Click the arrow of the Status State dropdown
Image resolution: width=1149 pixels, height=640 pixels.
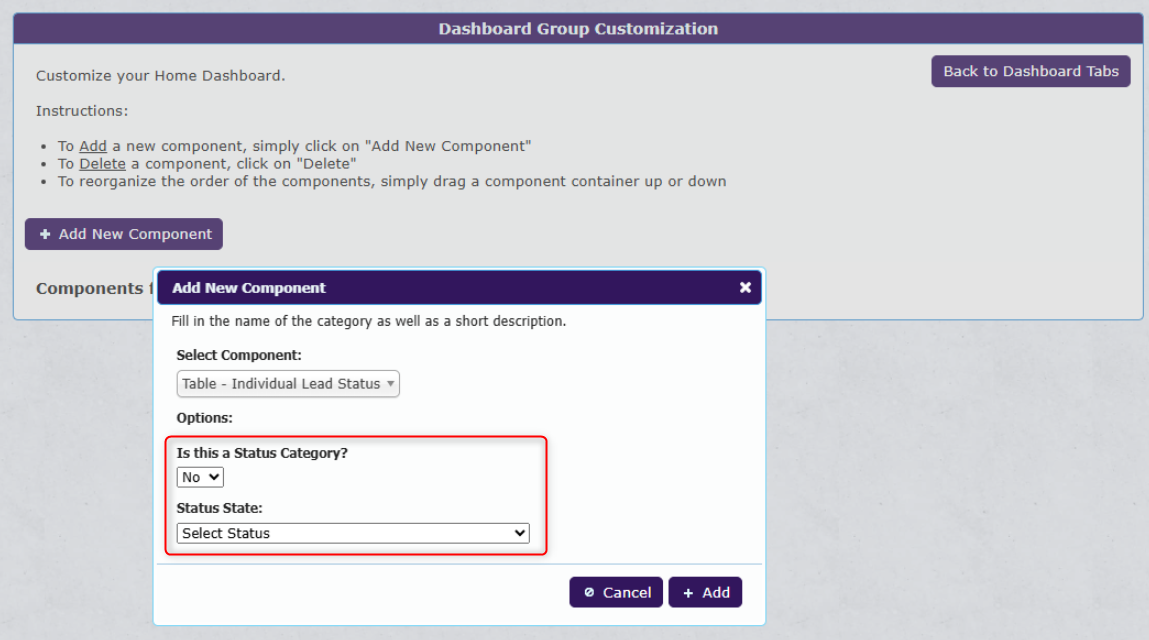point(520,533)
